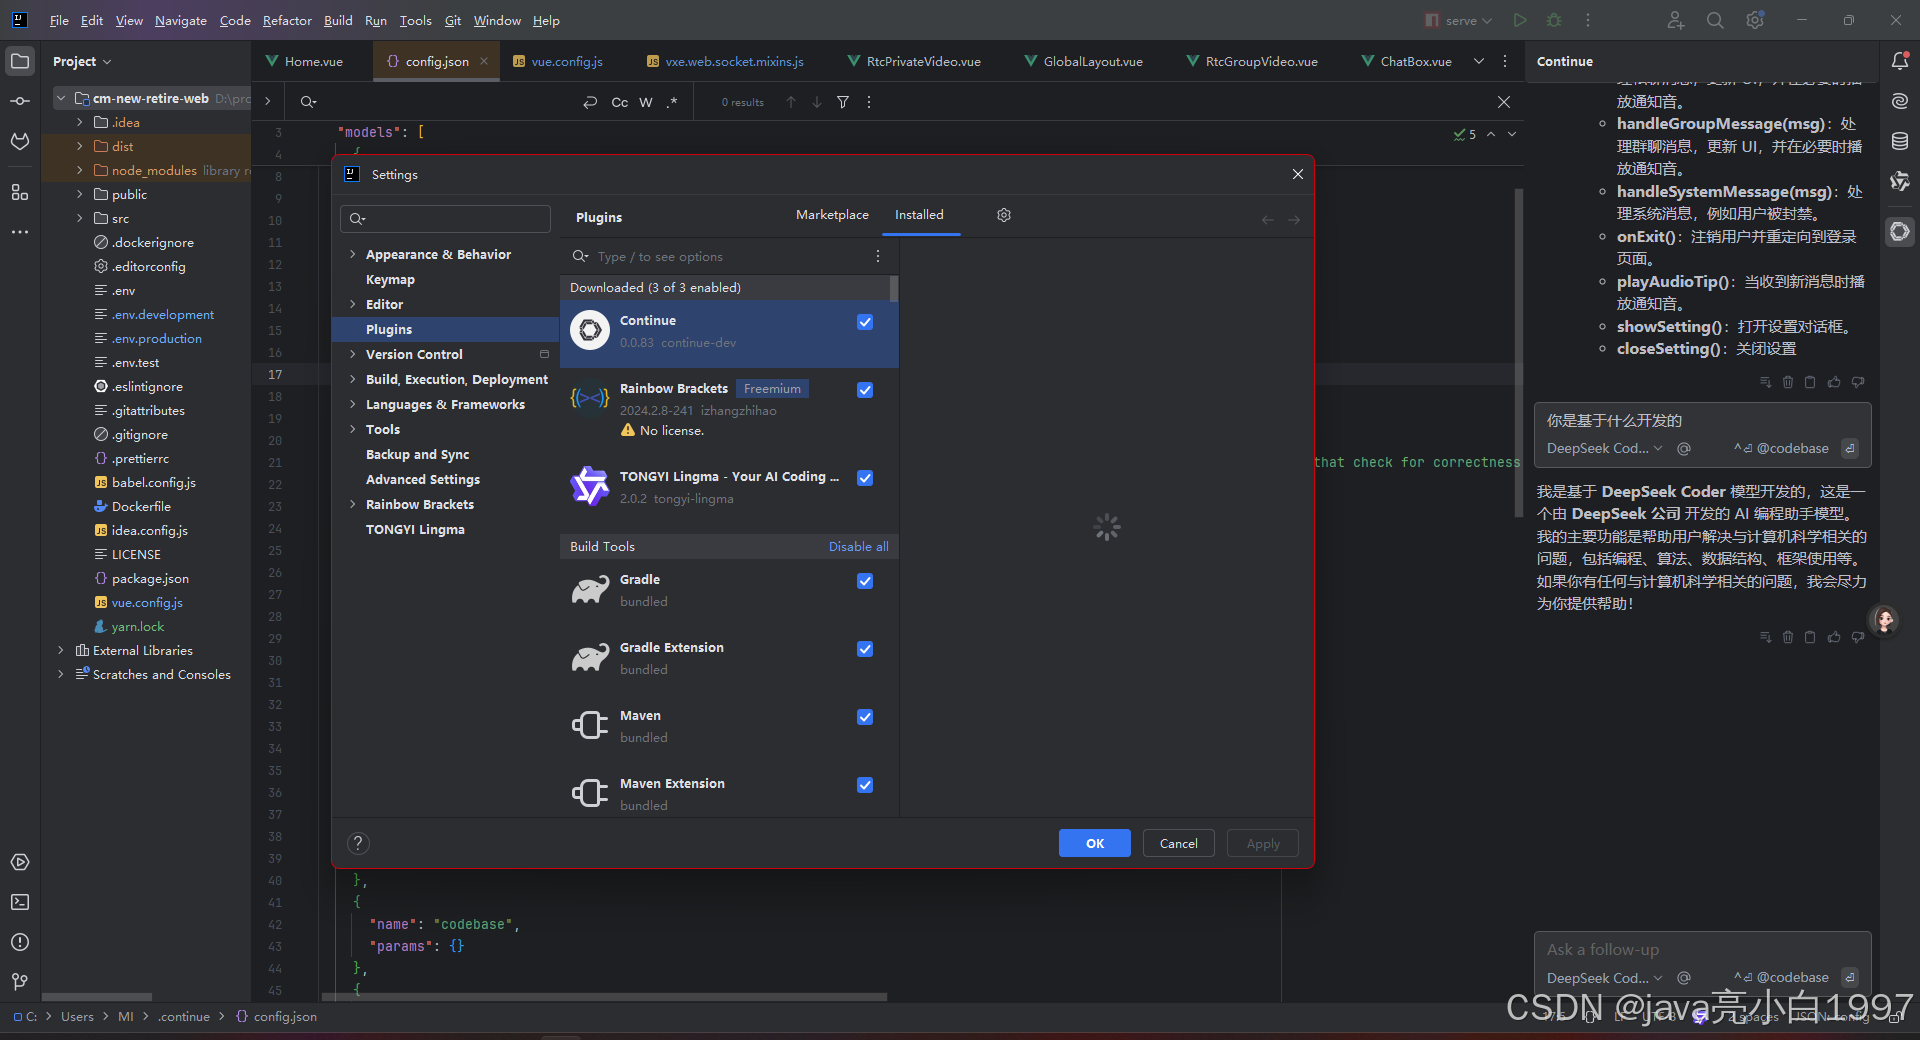Toggle match case Cc in find bar

pos(620,102)
